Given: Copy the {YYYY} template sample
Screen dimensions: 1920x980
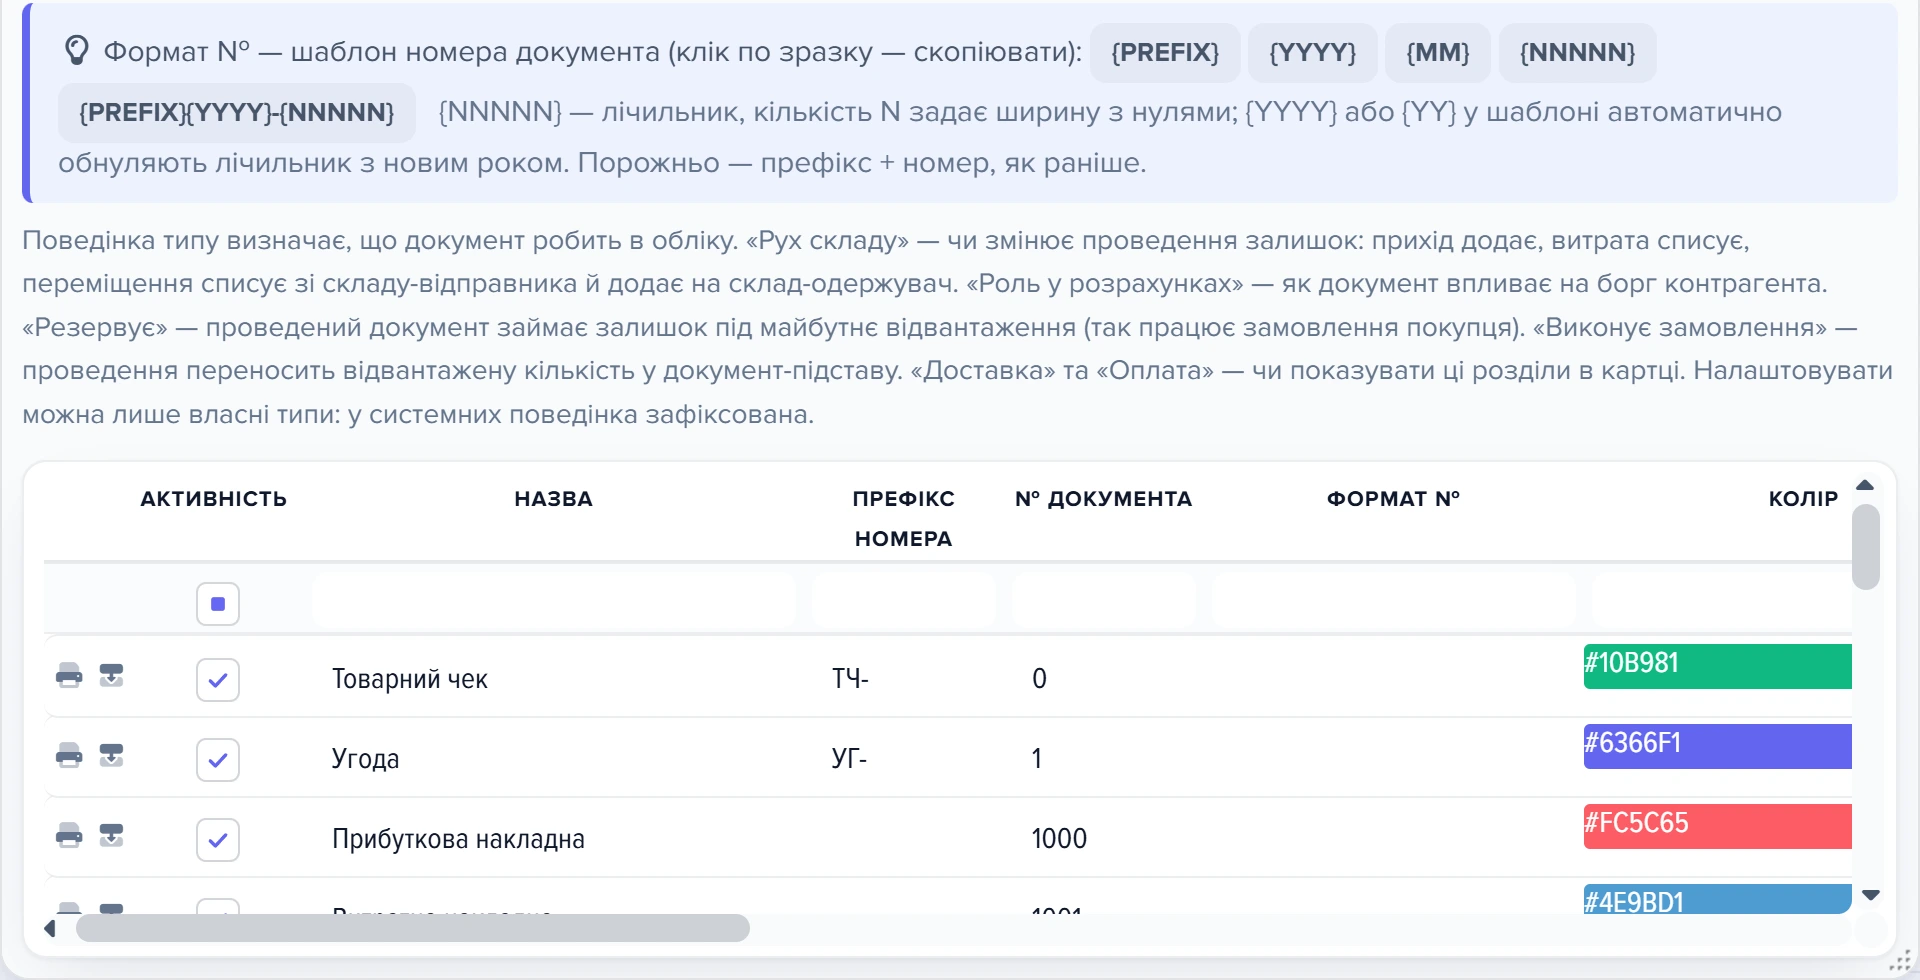Looking at the screenshot, I should tap(1313, 52).
